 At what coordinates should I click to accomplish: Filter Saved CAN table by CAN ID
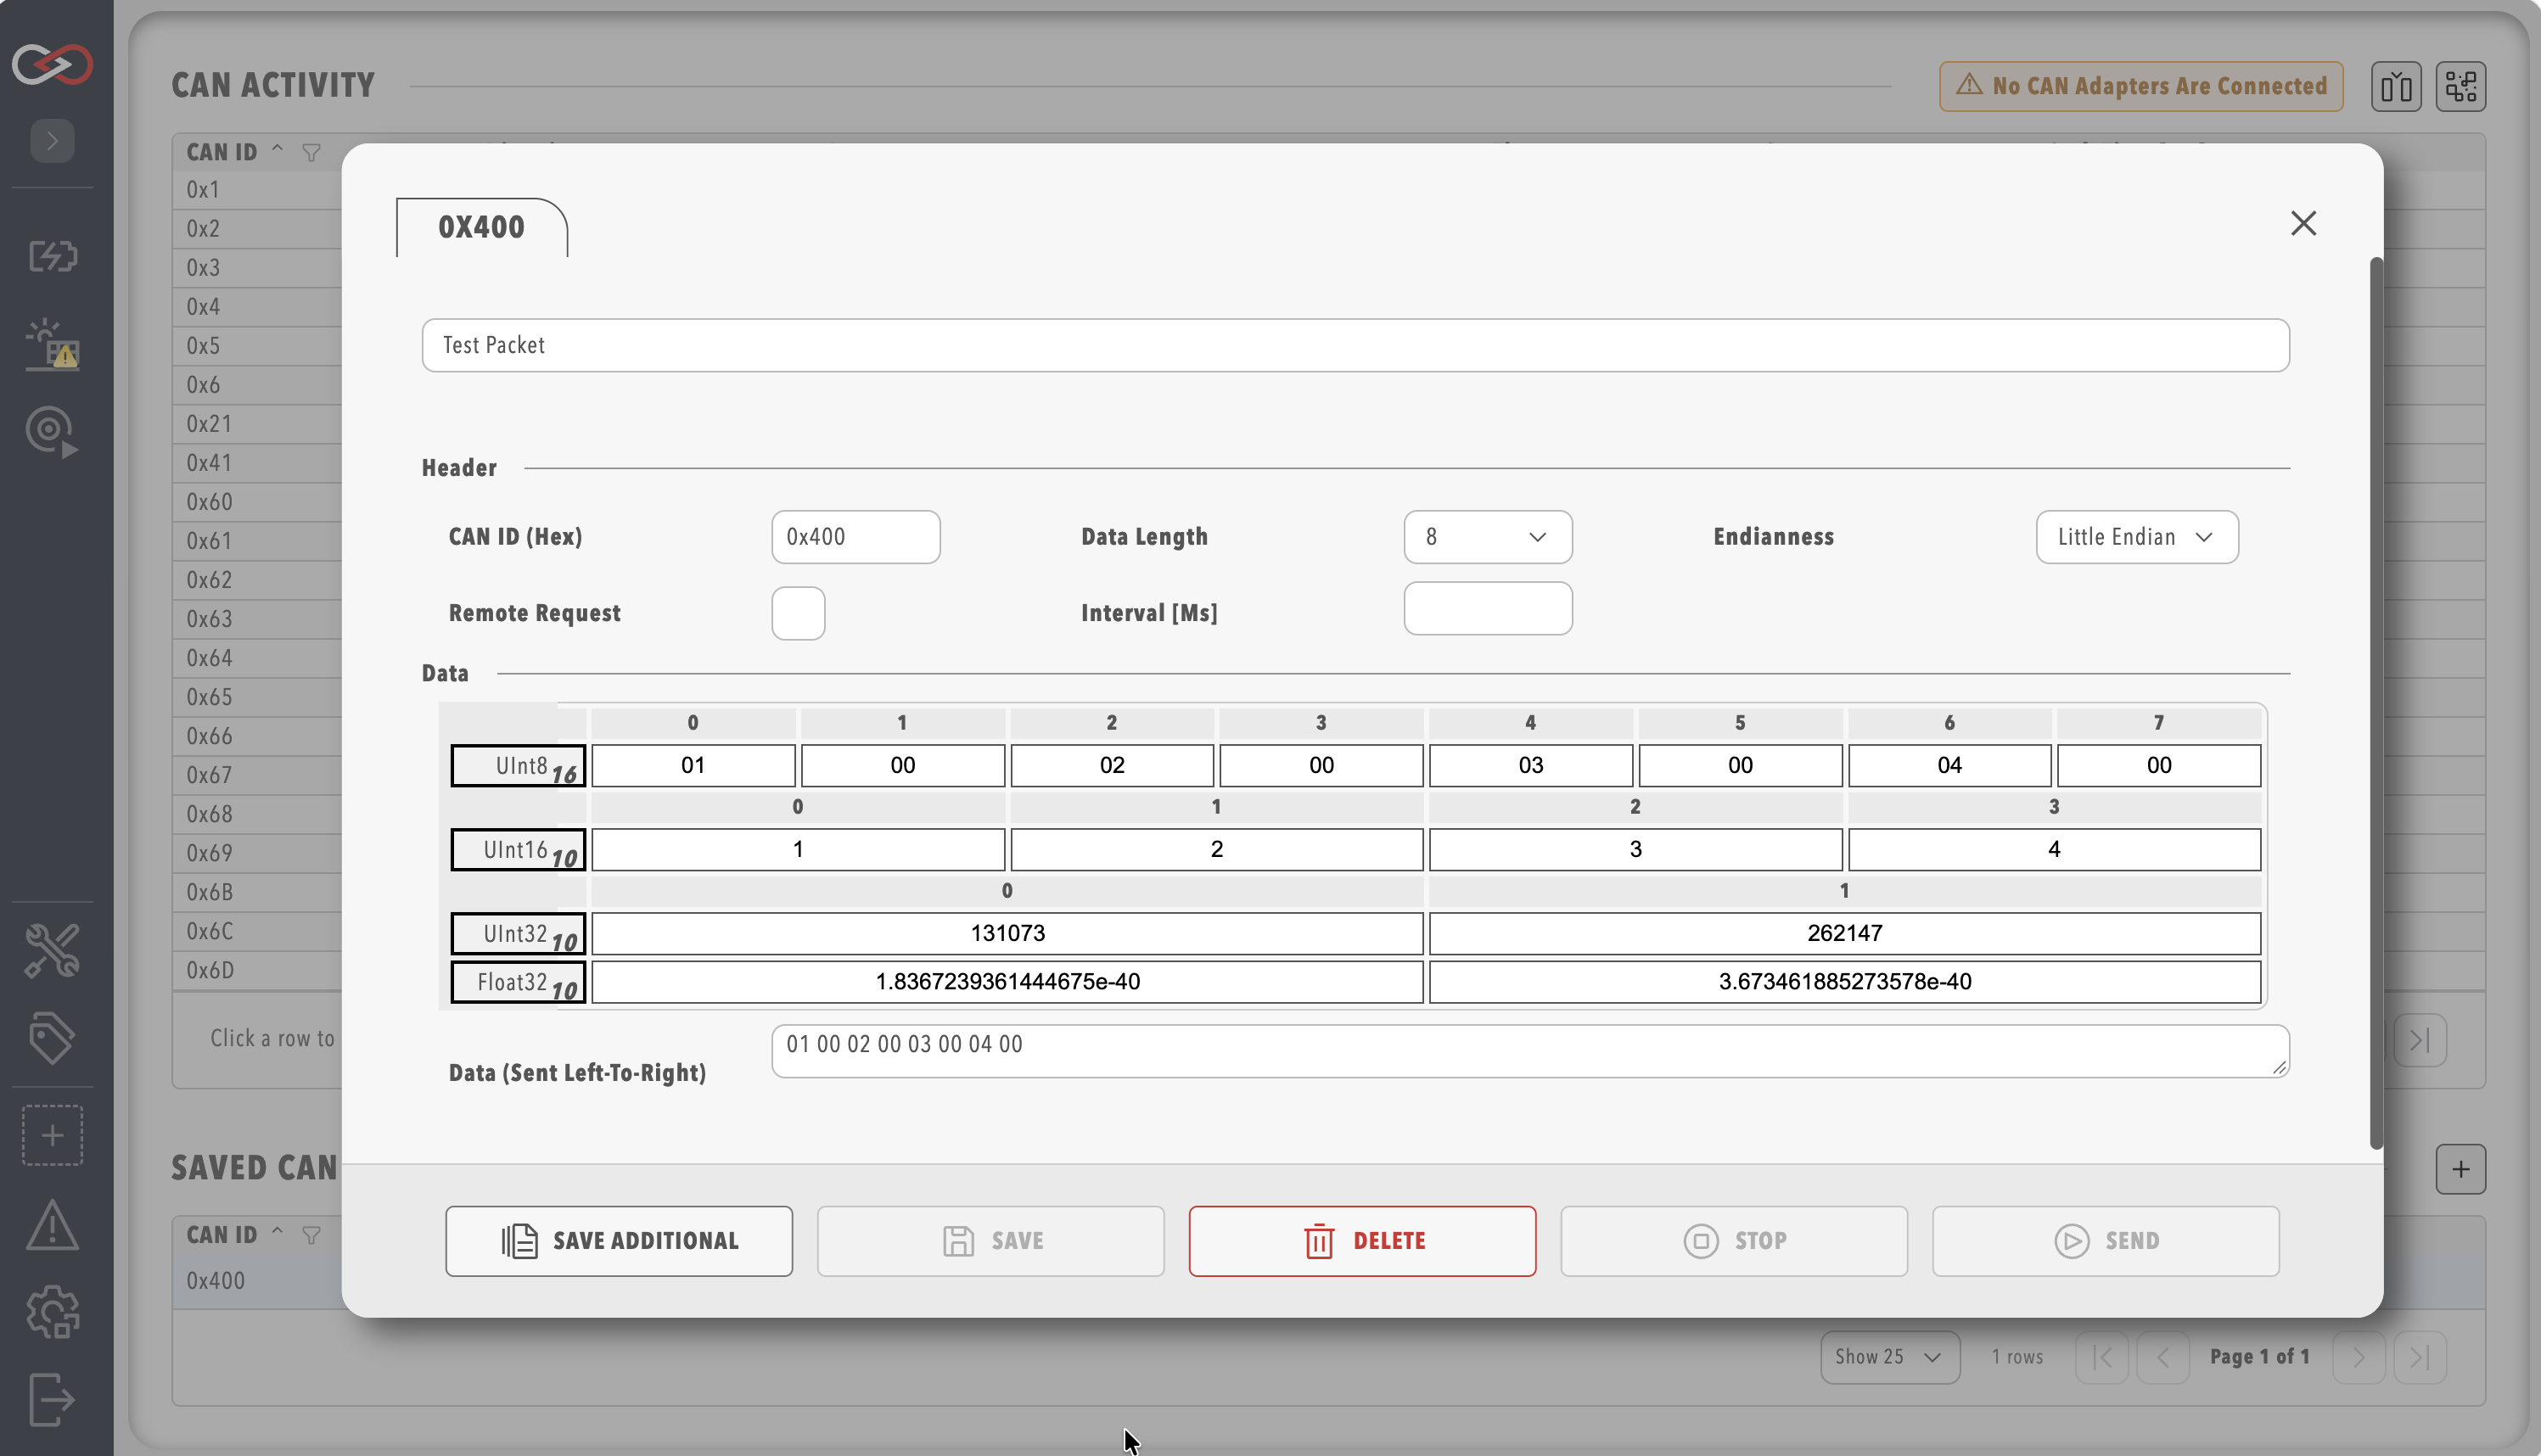[x=312, y=1235]
